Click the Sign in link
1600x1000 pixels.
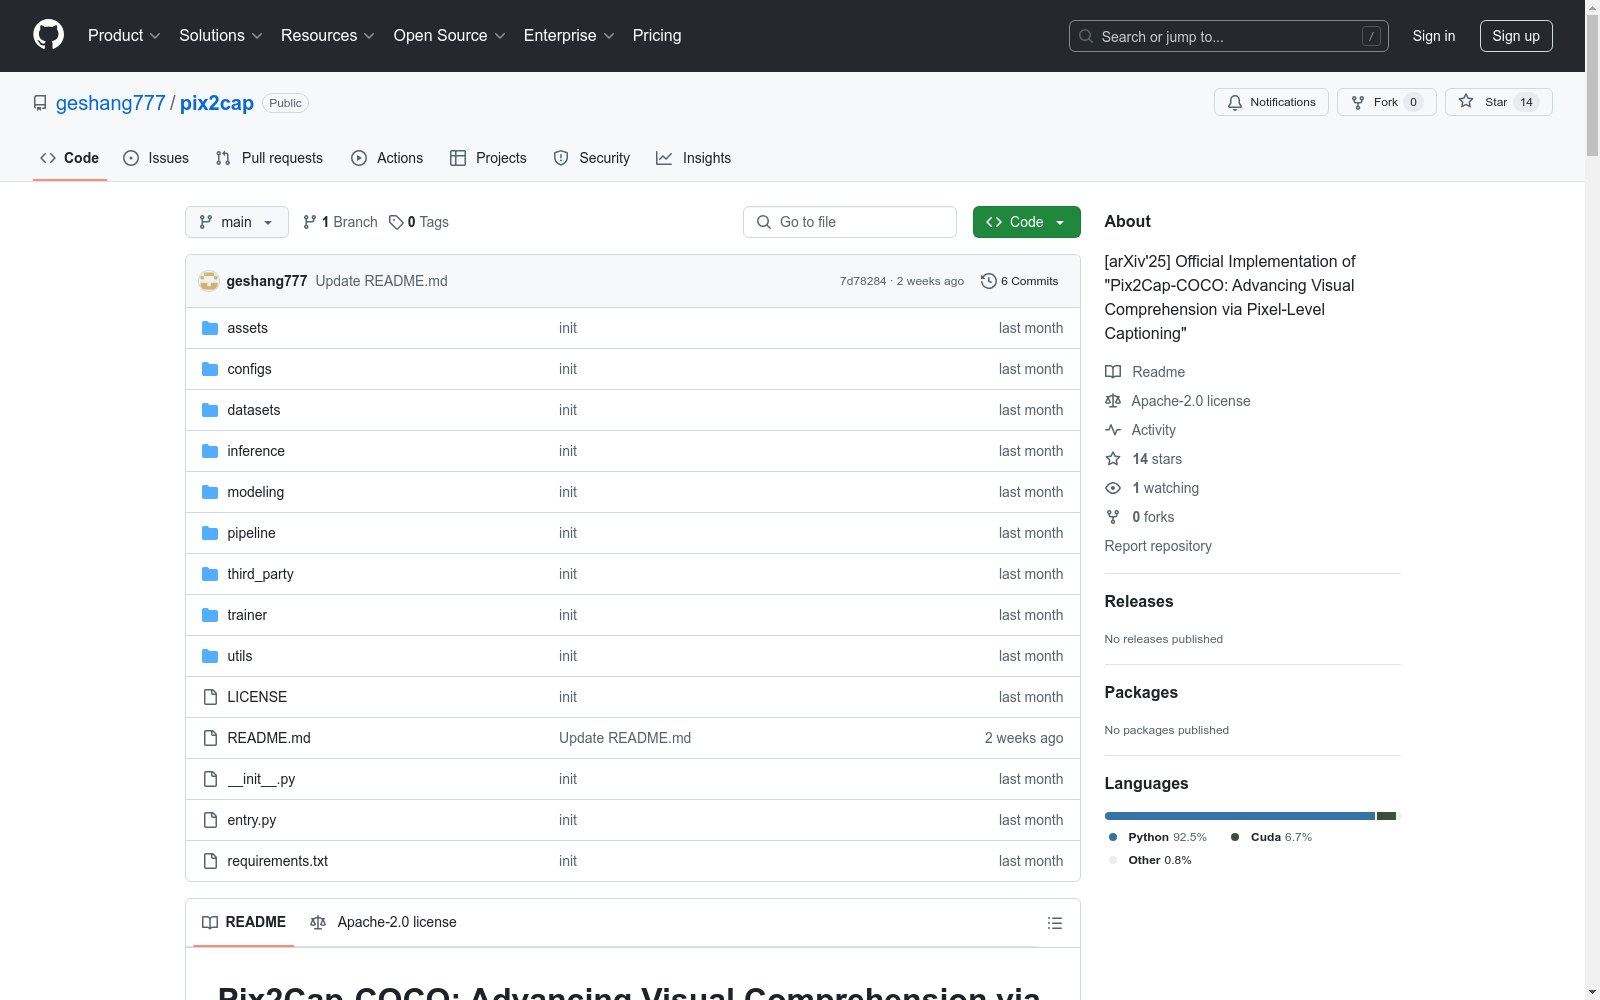click(x=1434, y=36)
